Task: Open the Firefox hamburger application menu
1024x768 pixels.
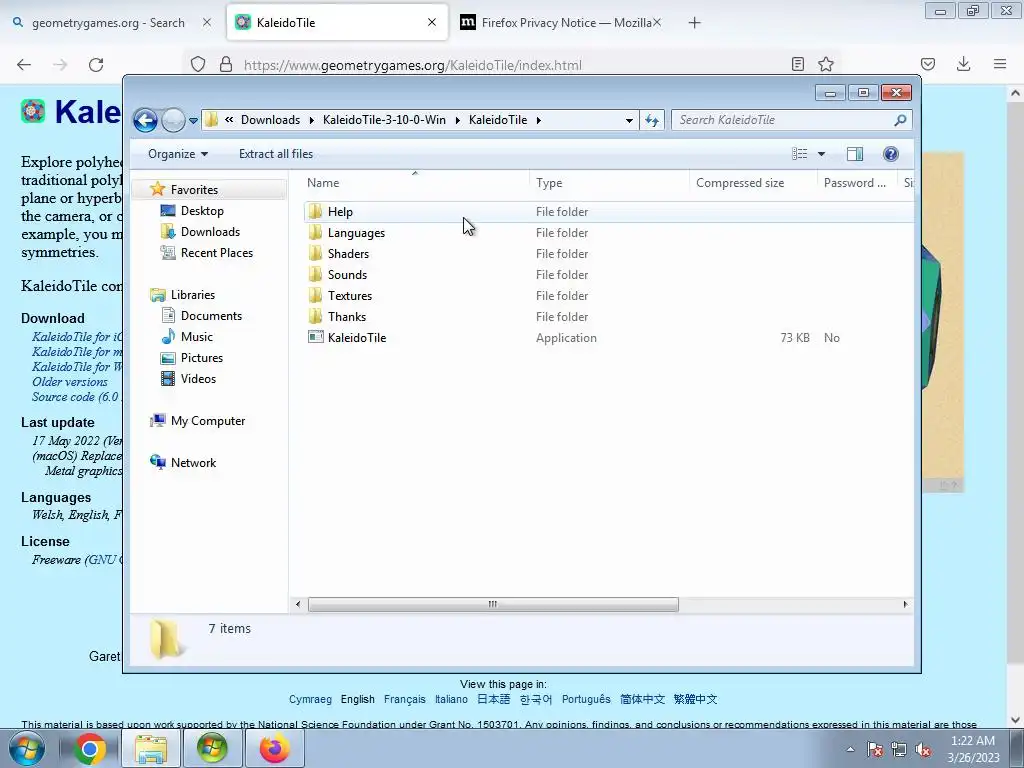Action: 1000,64
